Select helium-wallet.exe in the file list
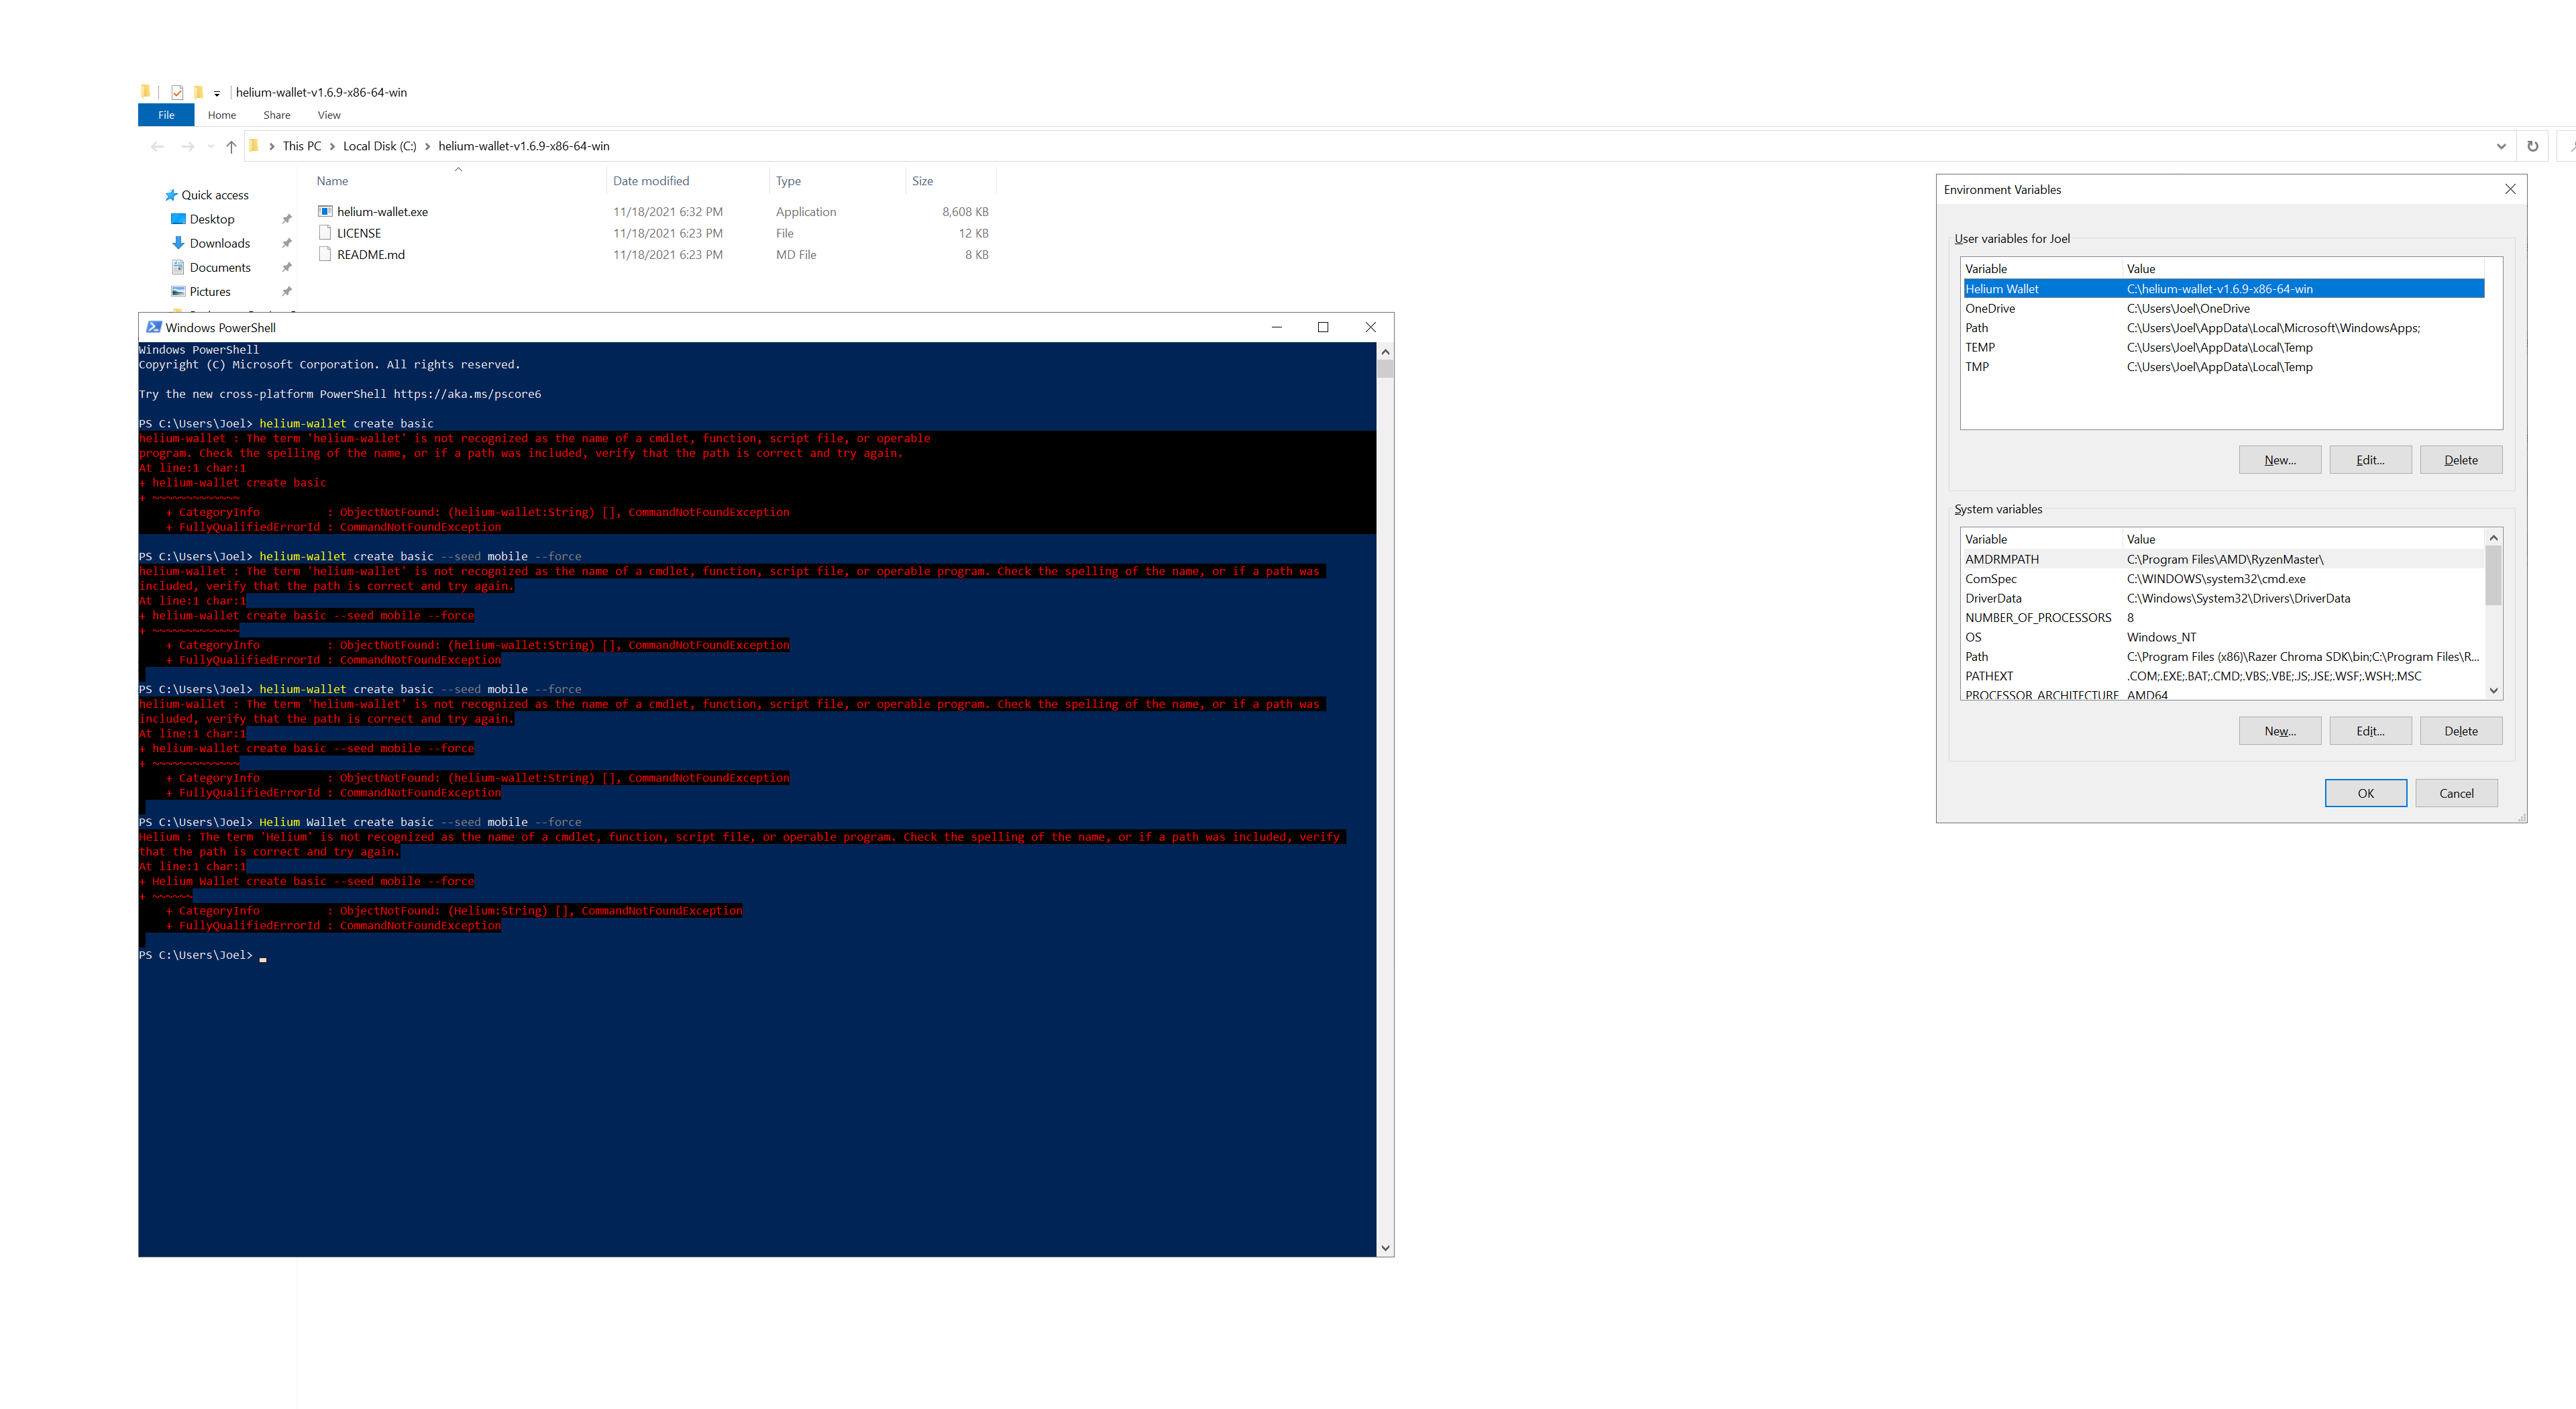 (383, 211)
